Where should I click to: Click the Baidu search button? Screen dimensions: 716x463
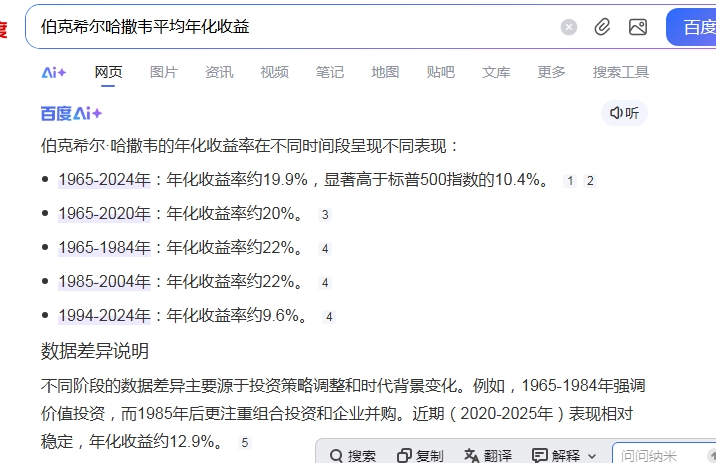click(x=691, y=27)
